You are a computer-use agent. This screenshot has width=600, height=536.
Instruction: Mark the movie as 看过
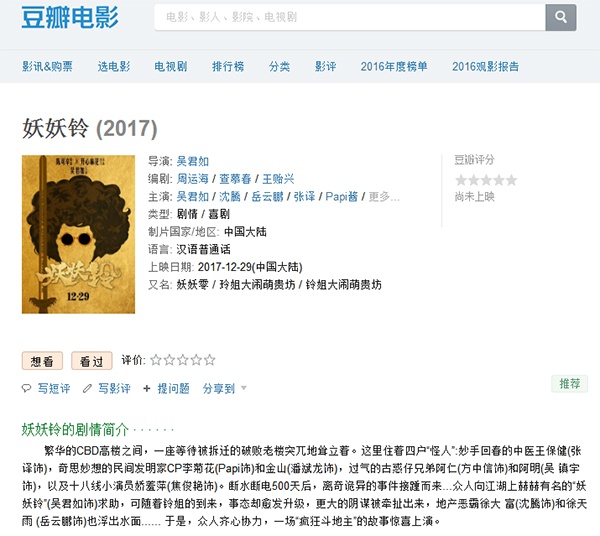[92, 361]
